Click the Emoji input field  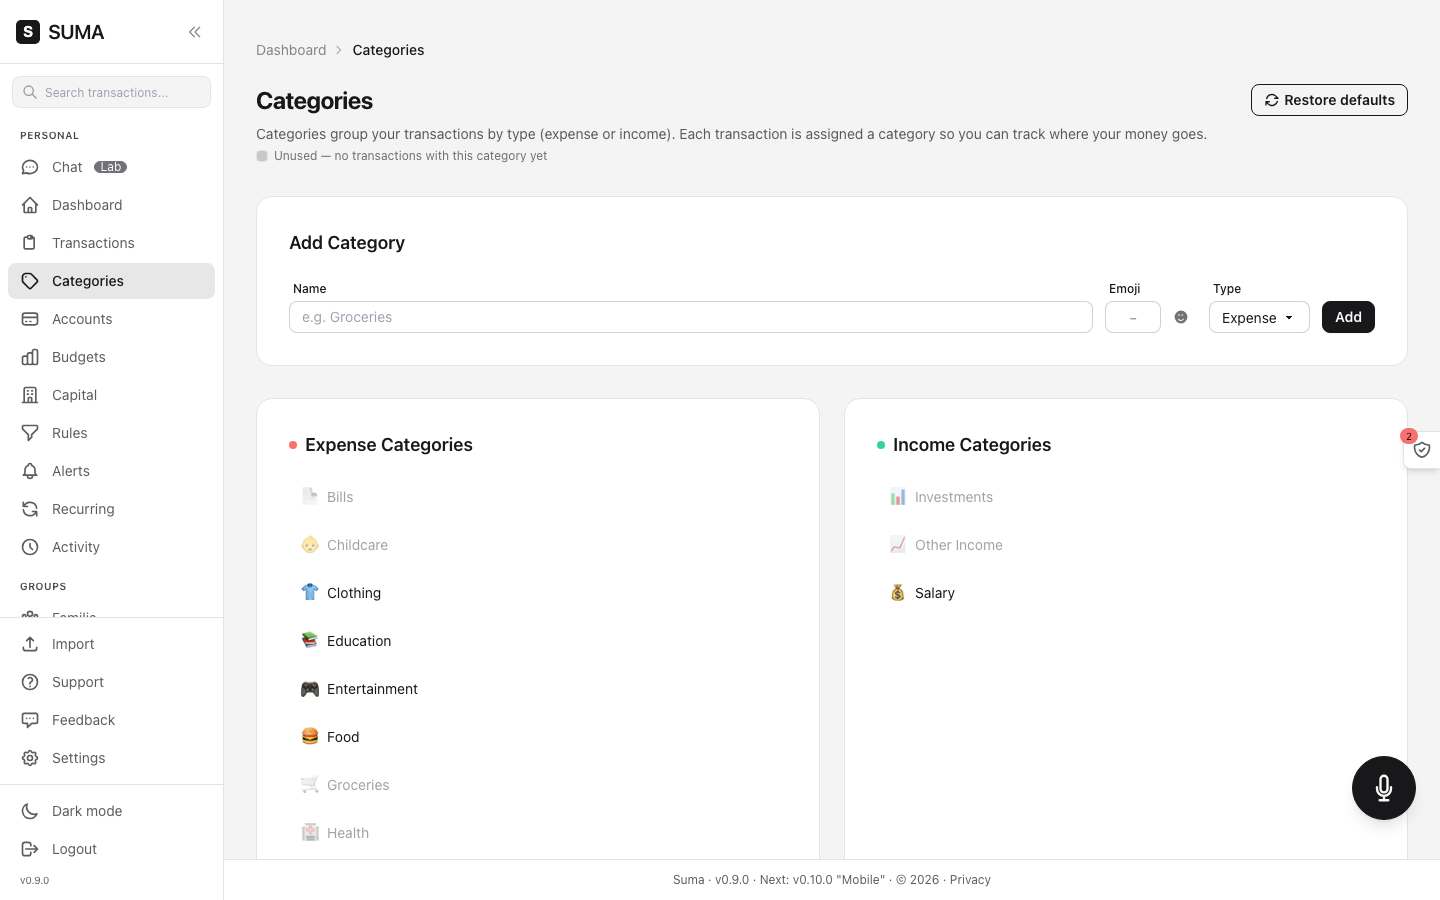[1133, 317]
